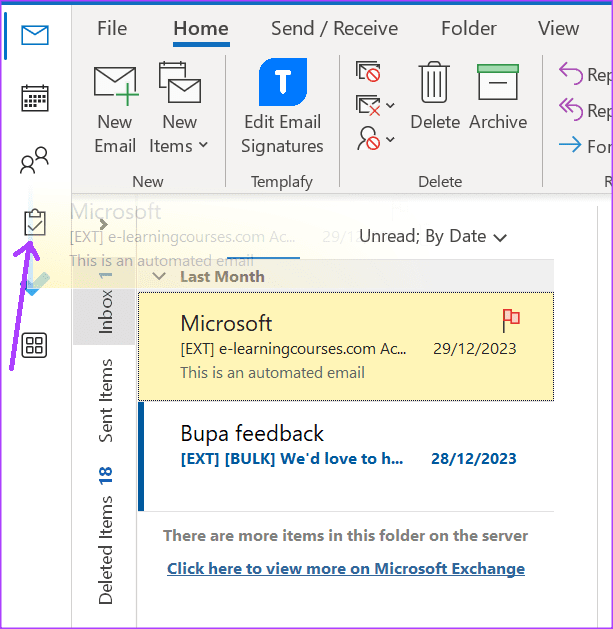Switch to the Send / Receive tab
Screen dimensions: 613x629
coord(335,28)
